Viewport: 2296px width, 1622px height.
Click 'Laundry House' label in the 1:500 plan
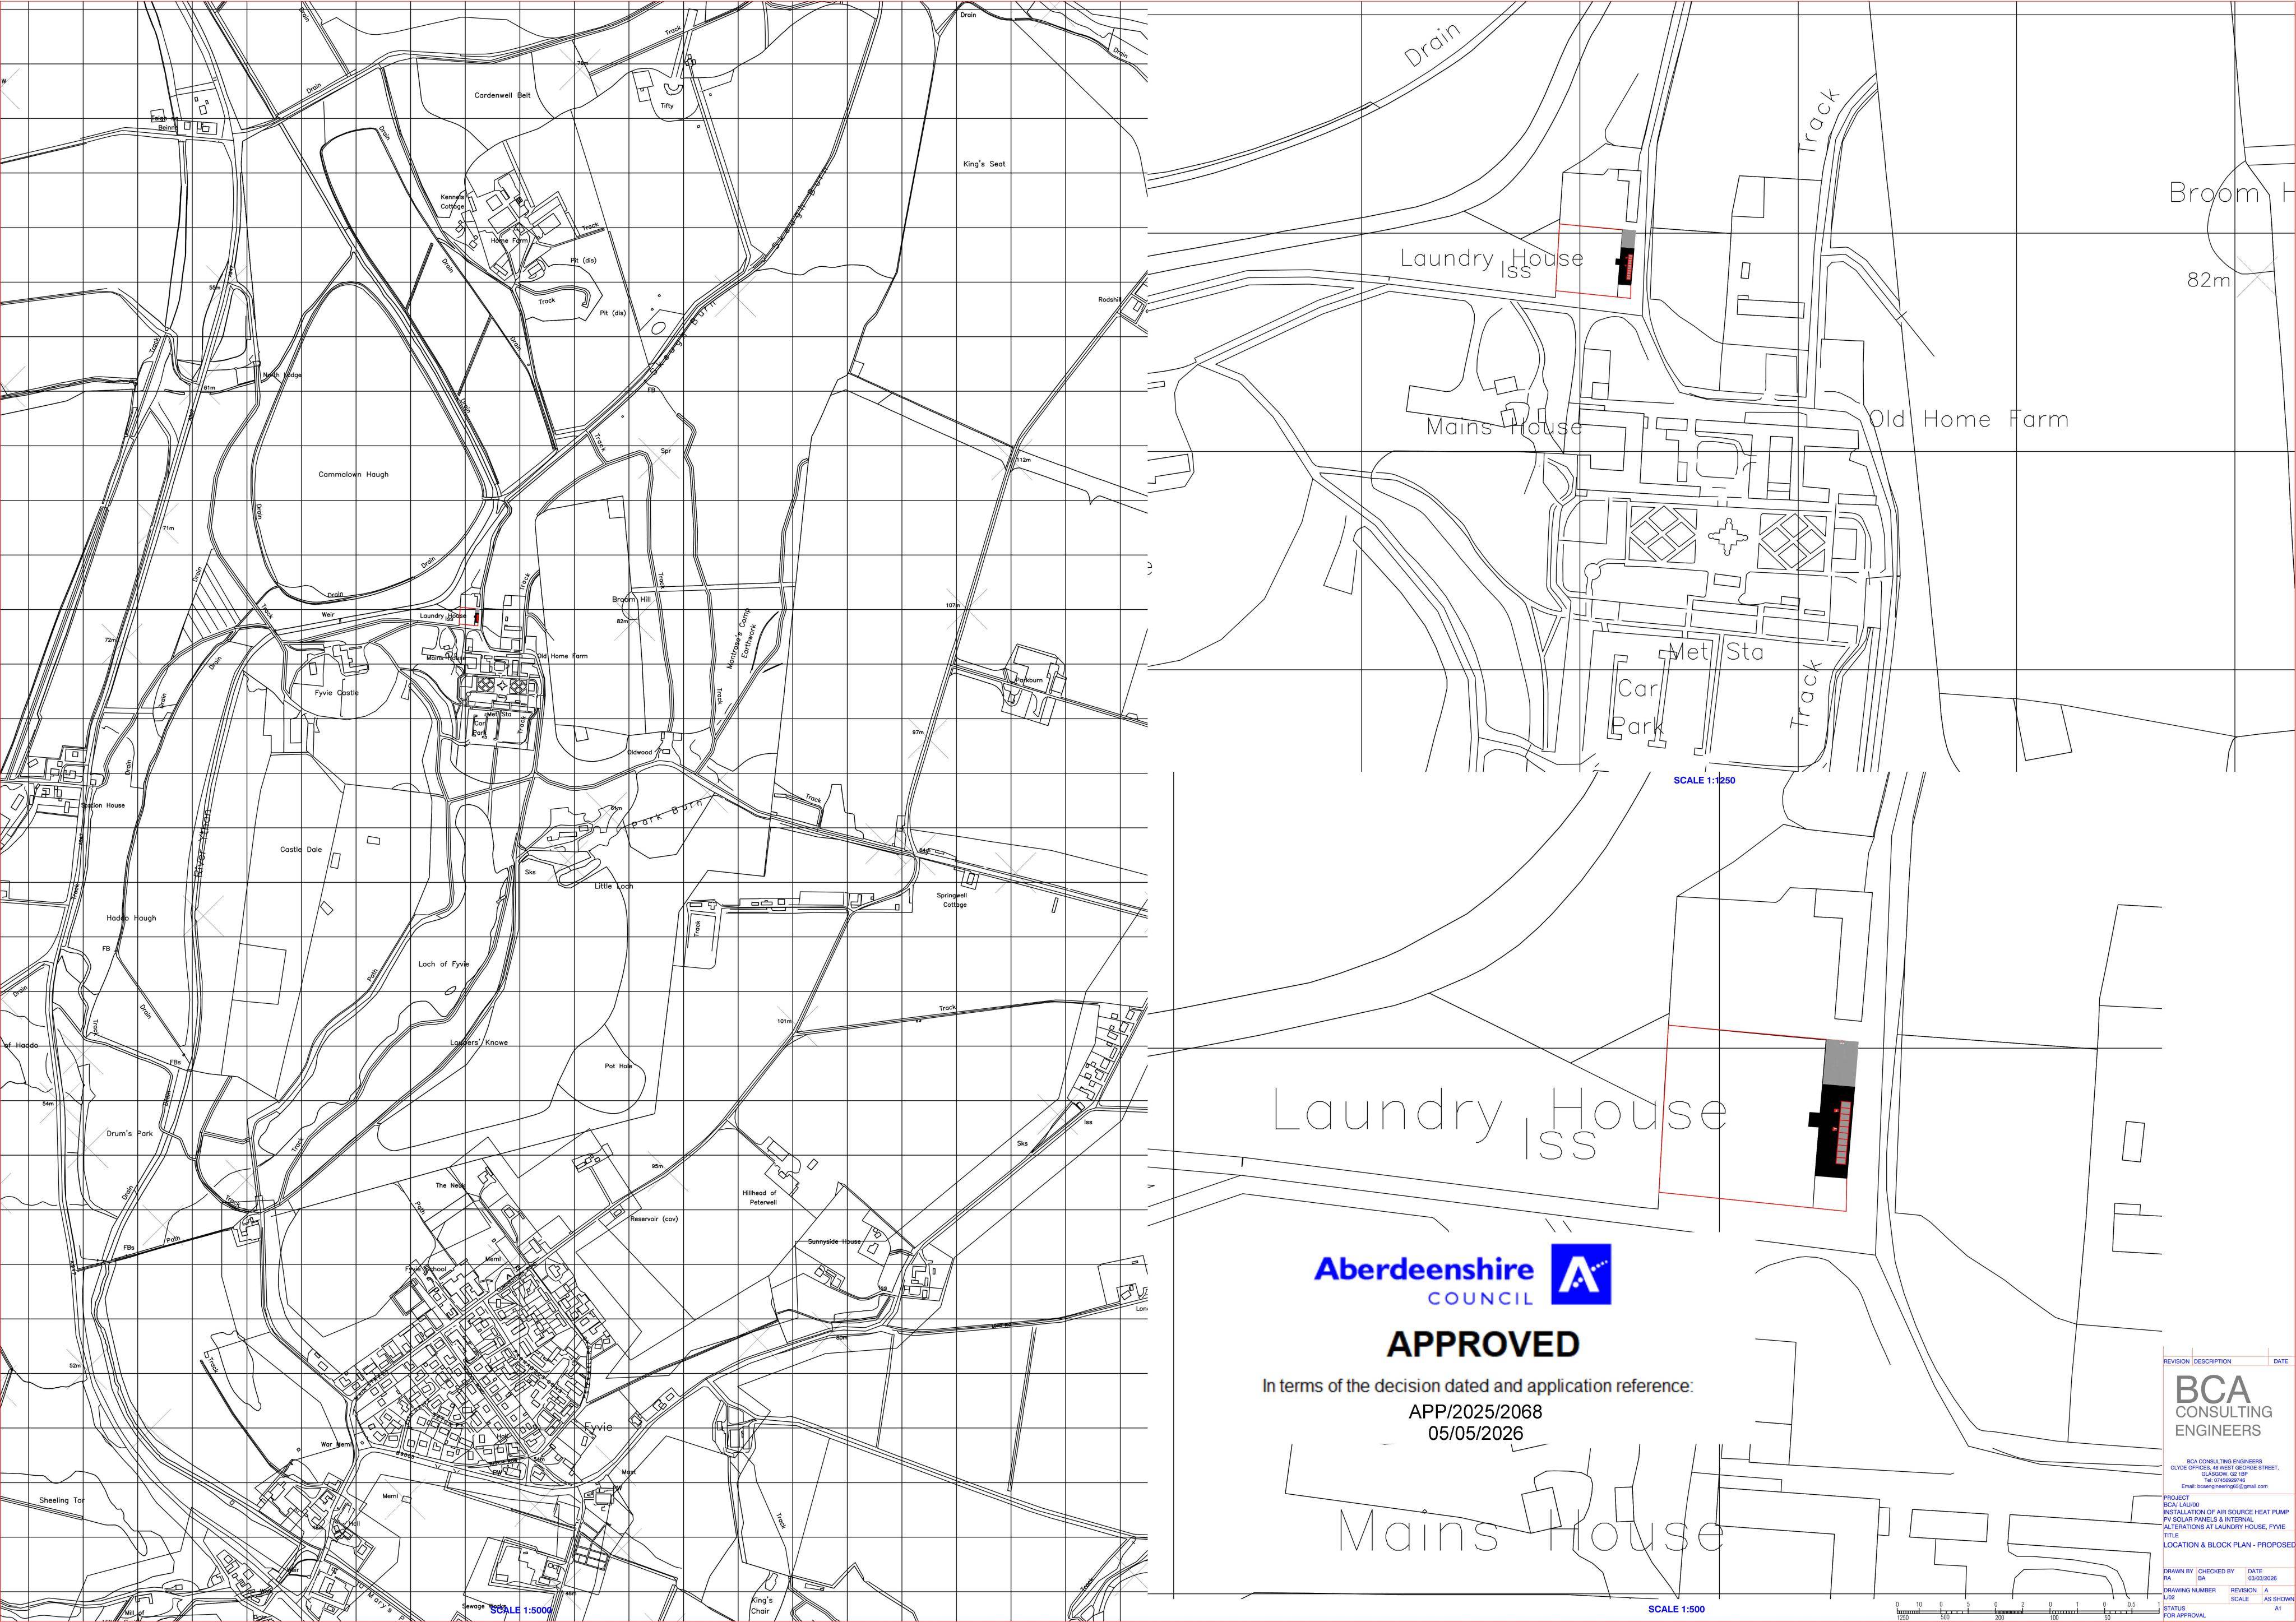click(x=1499, y=1112)
